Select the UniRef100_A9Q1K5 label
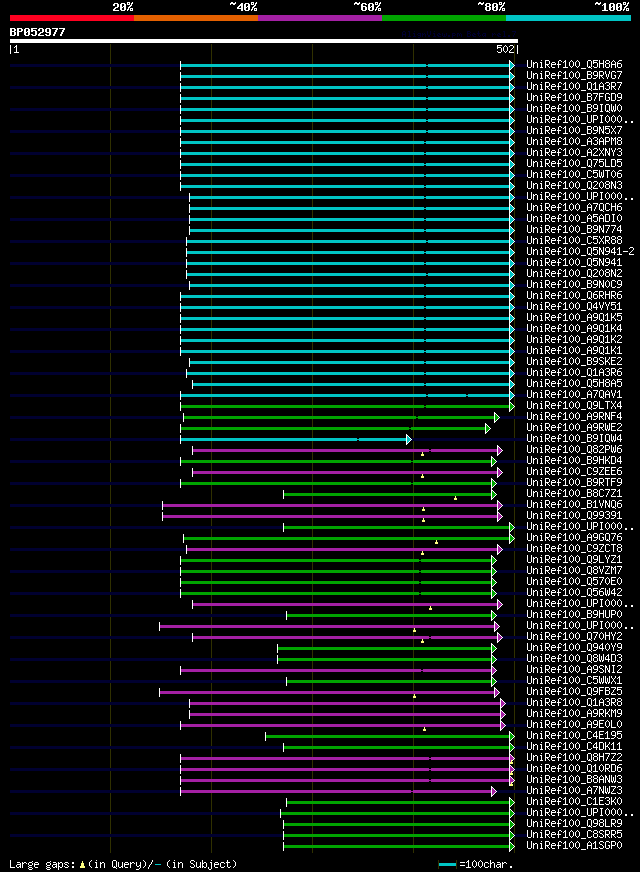640x872 pixels. pos(574,318)
